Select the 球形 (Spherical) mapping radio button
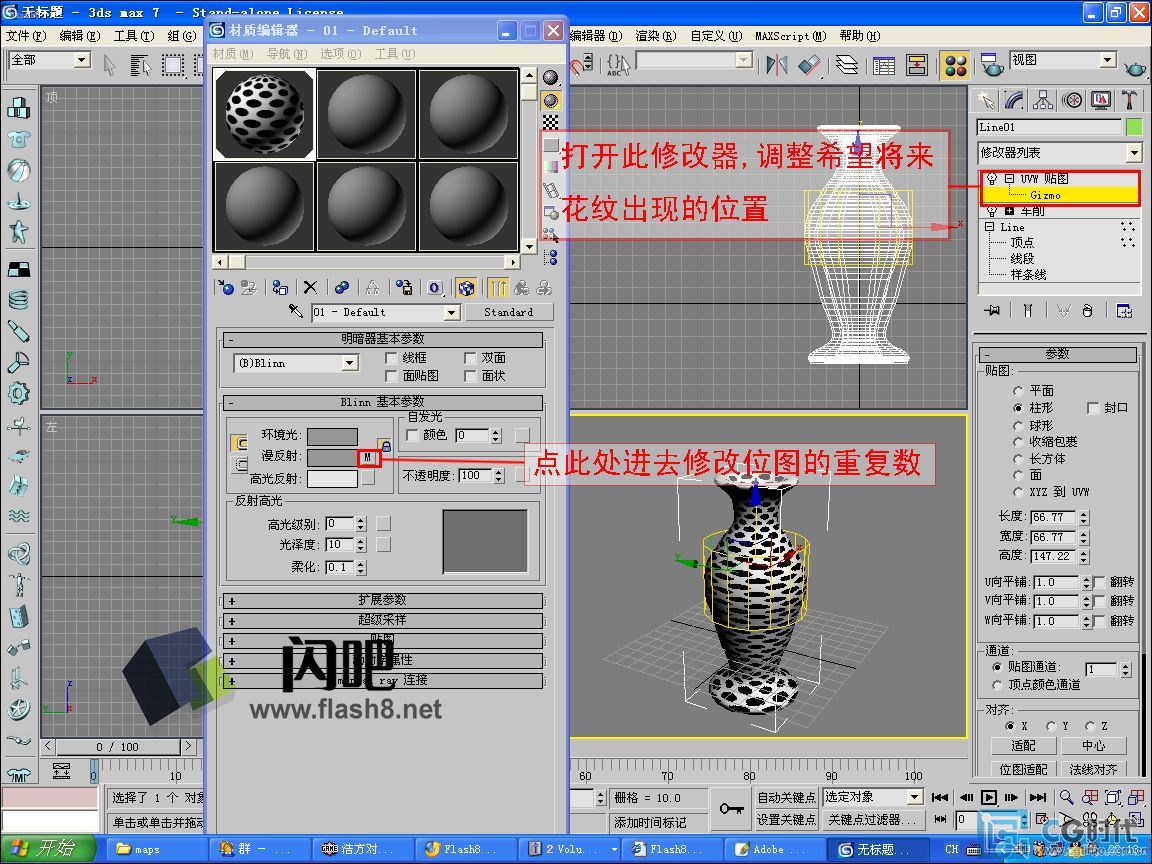 (x=1019, y=425)
